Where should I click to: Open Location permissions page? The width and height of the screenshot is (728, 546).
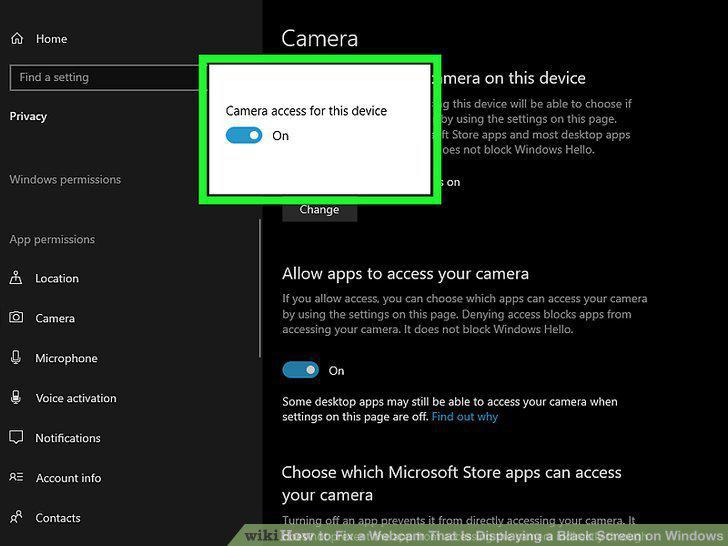57,279
